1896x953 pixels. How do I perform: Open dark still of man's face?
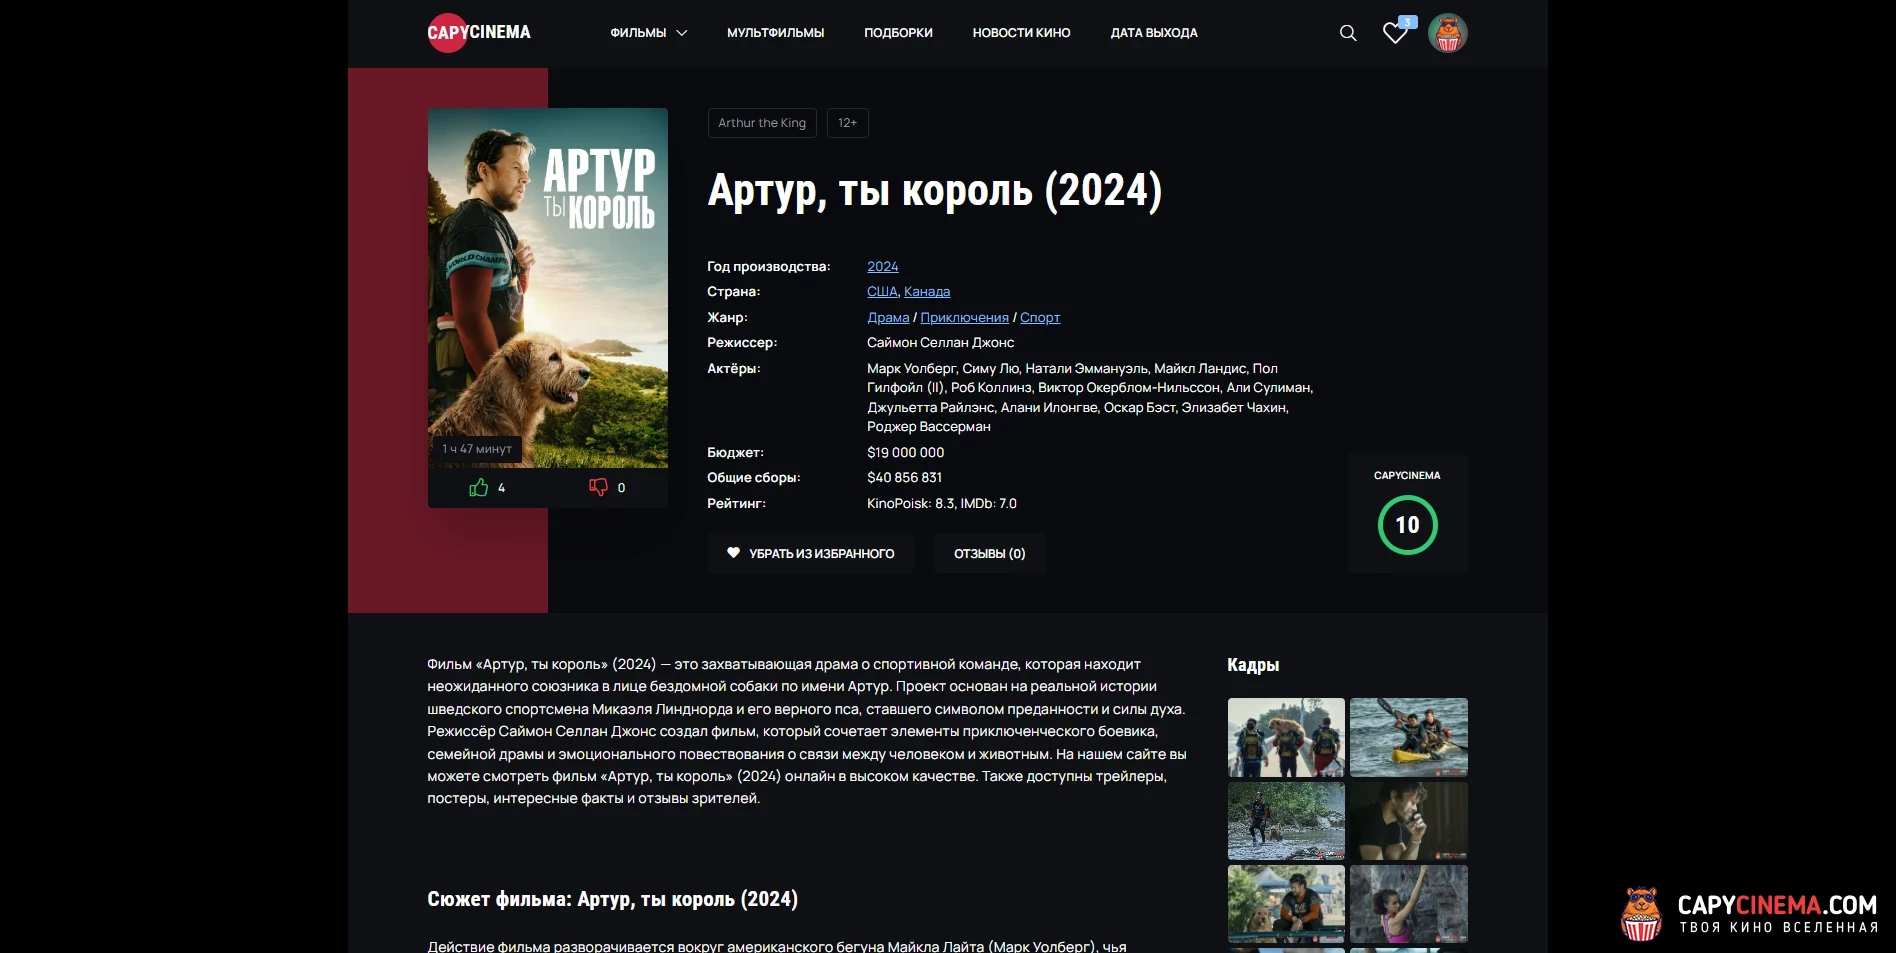1409,821
